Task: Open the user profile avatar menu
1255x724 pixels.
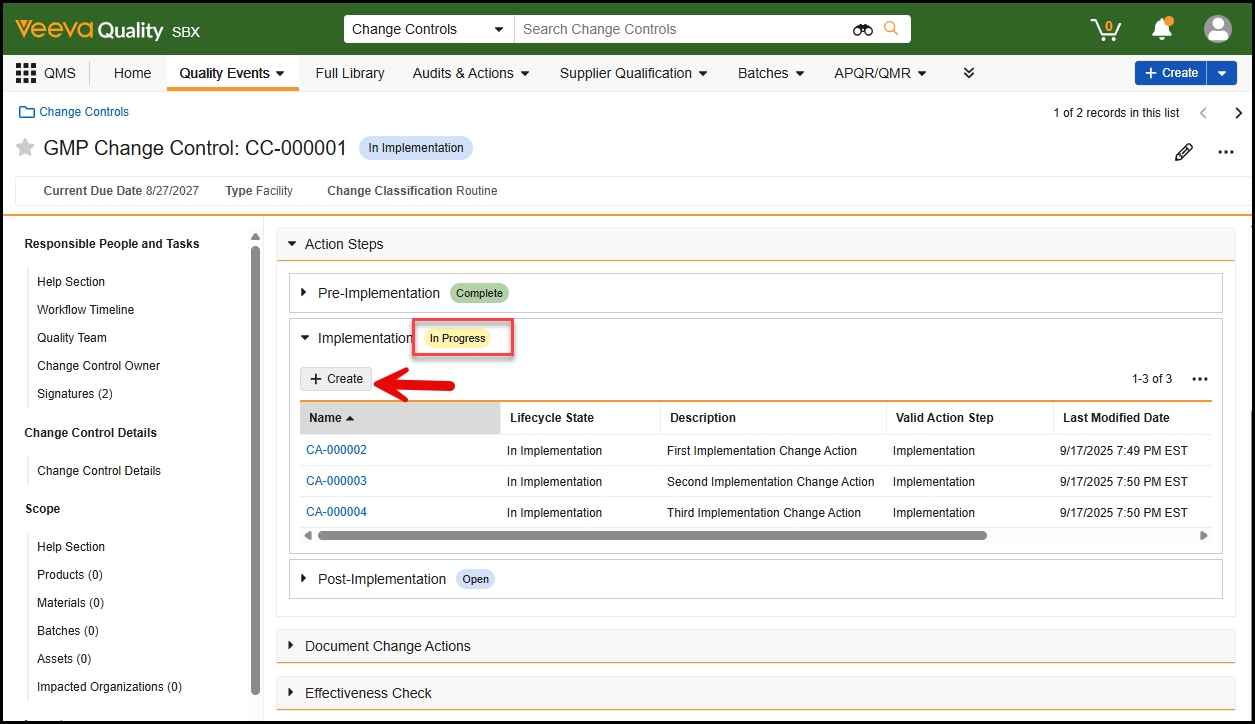Action: 1217,29
